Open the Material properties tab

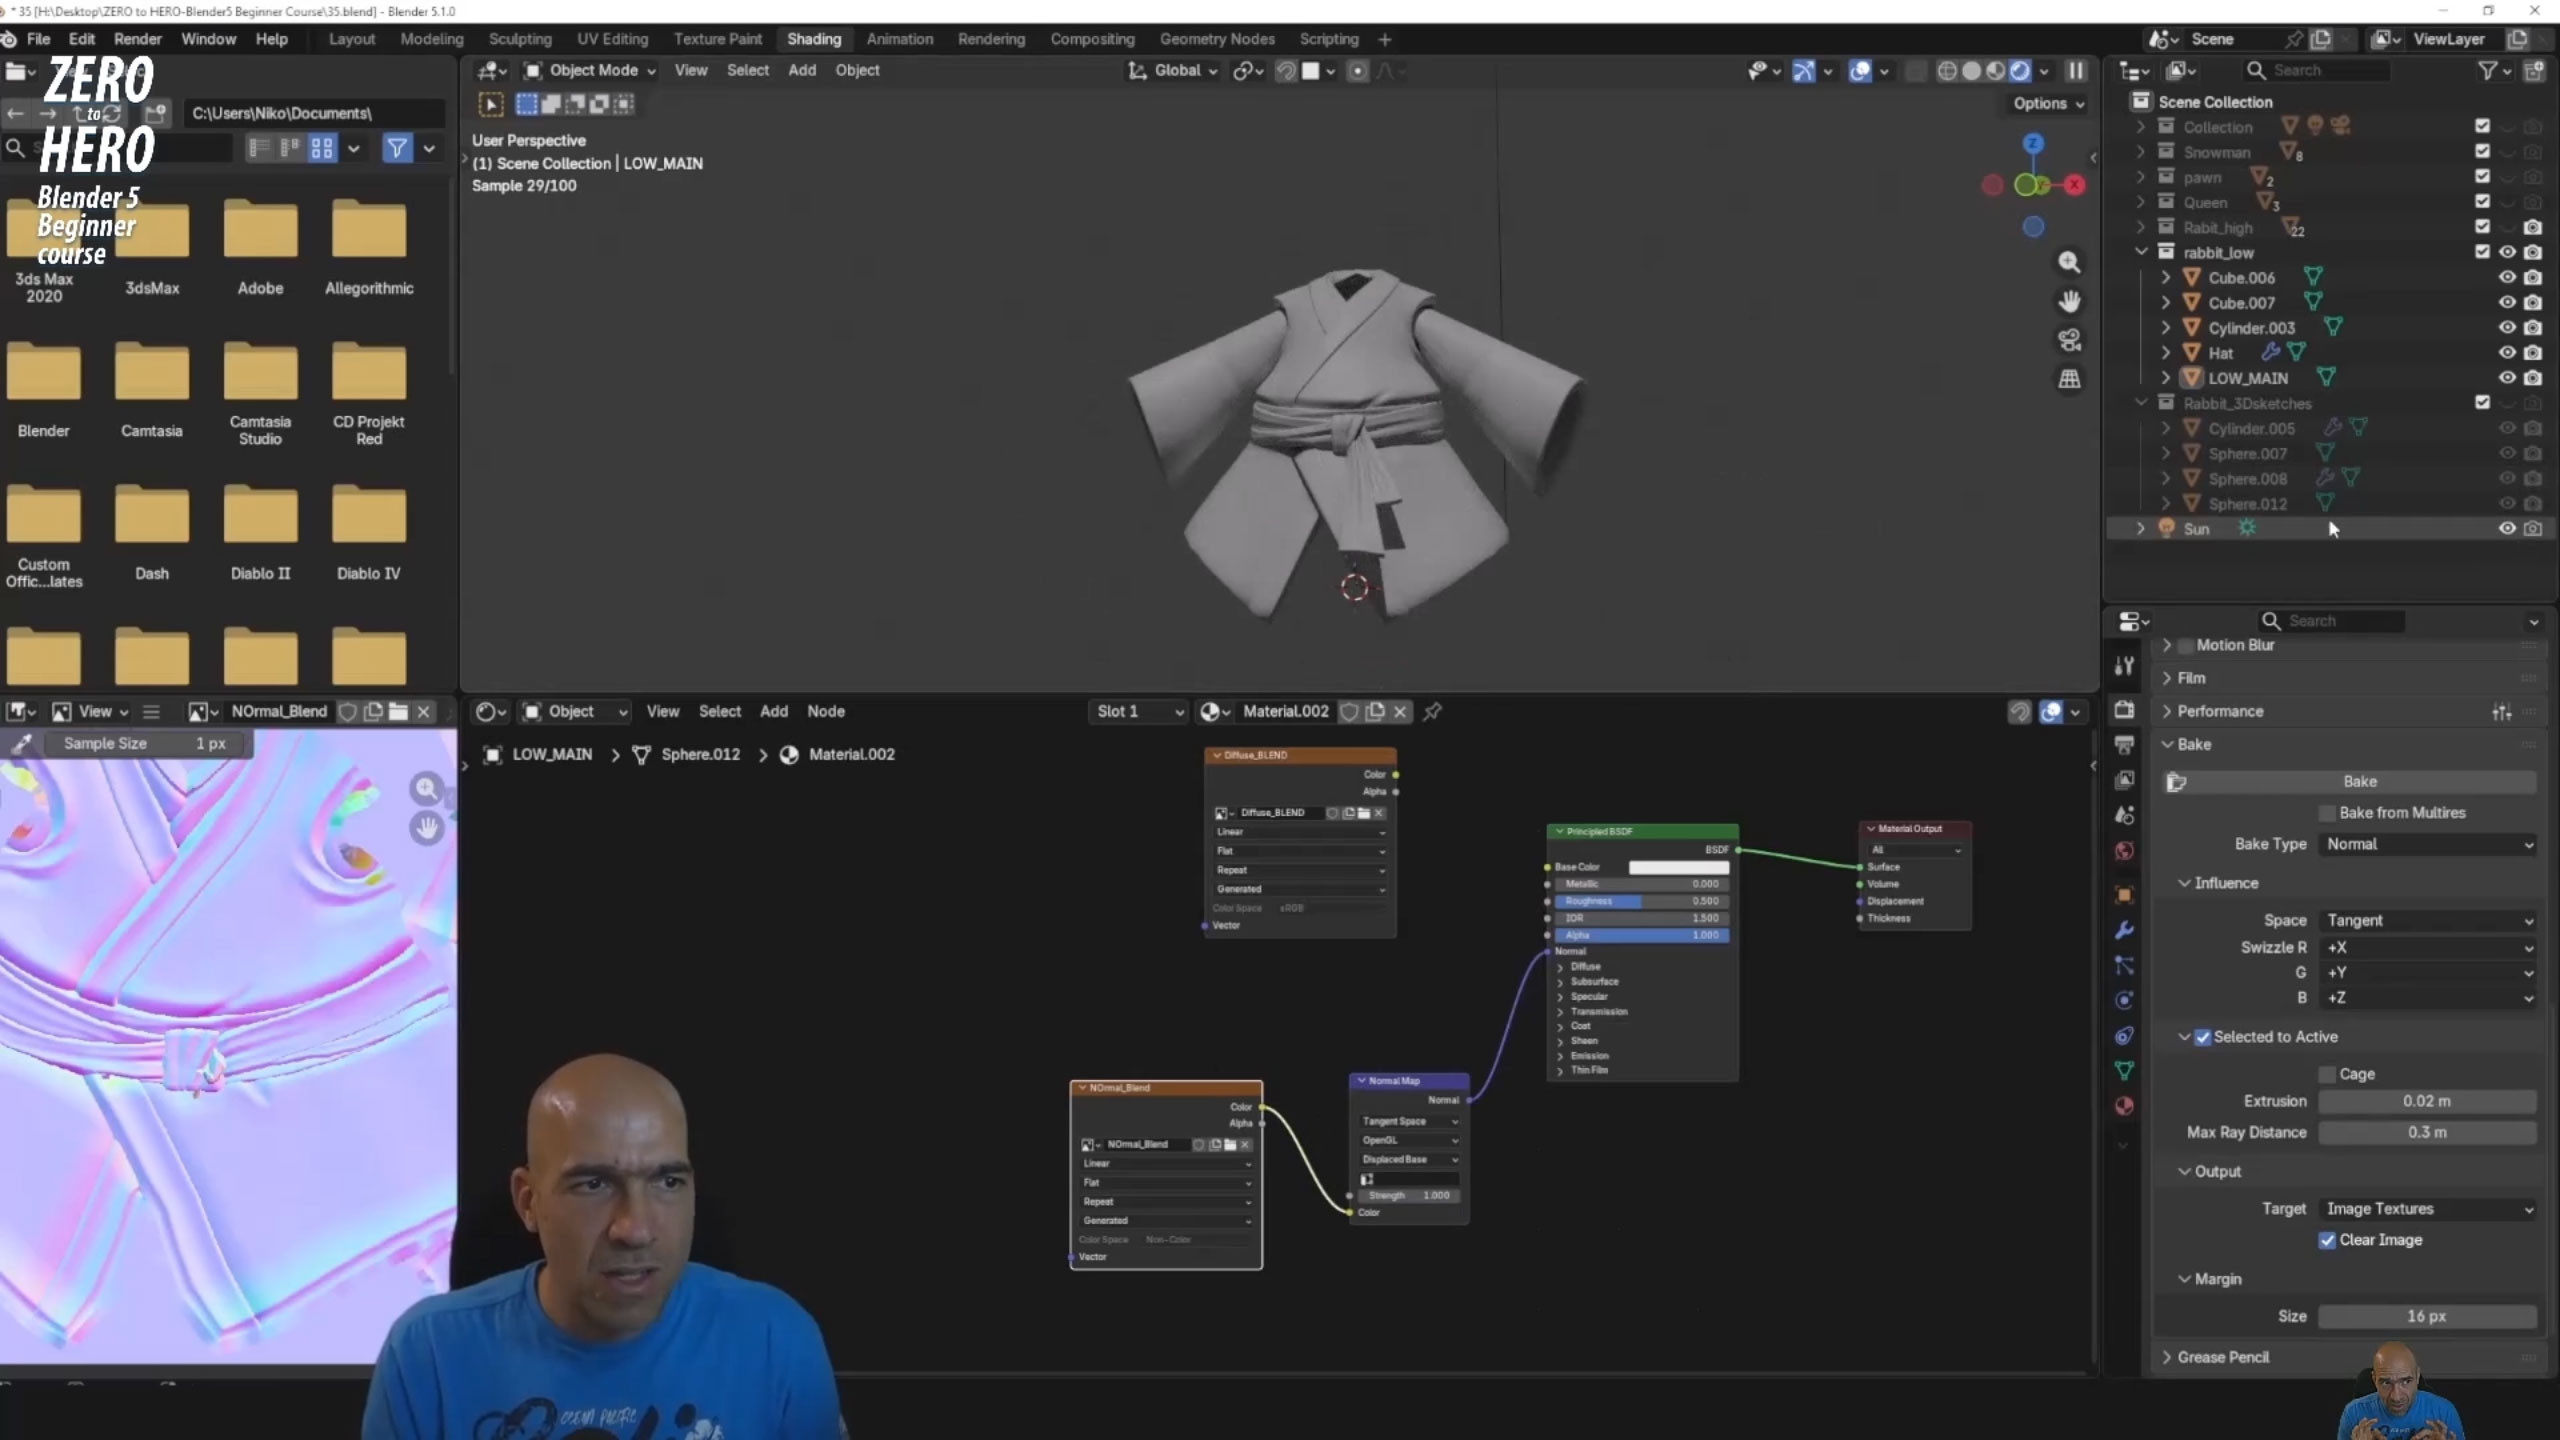2124,1106
